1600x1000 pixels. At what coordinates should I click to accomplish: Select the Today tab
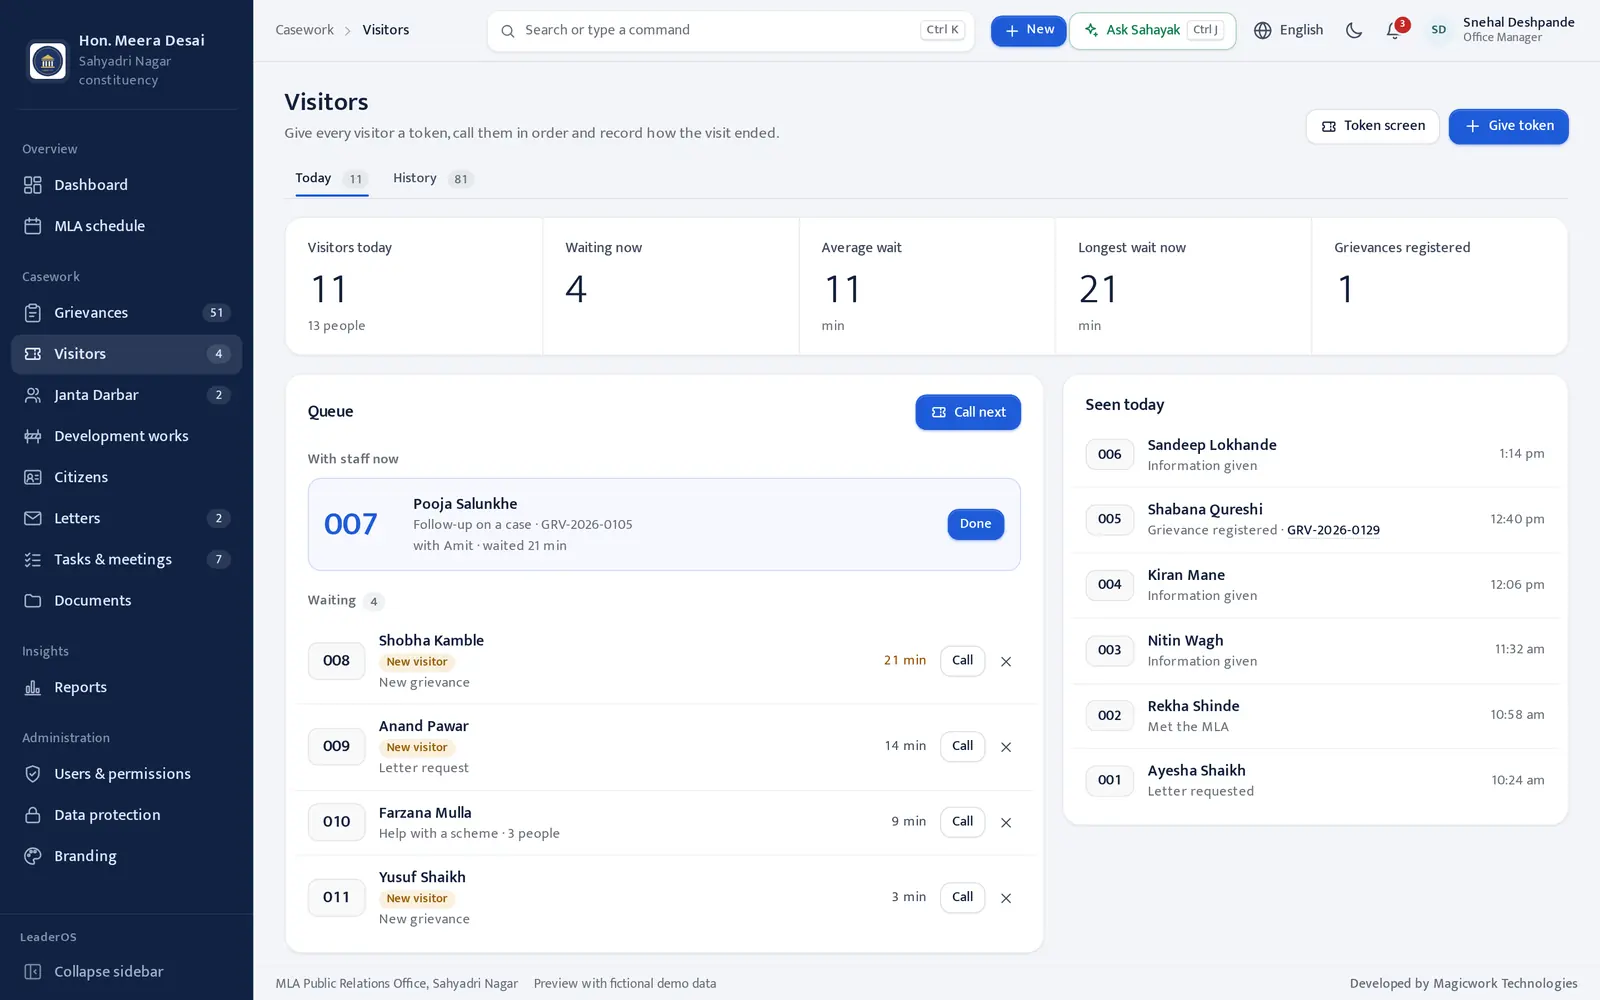331,178
